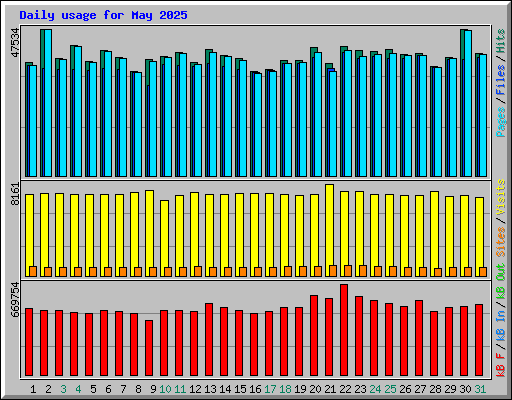This screenshot has width=512, height=400.
Task: Click the 'Hits' legend label
Action: 501,41
